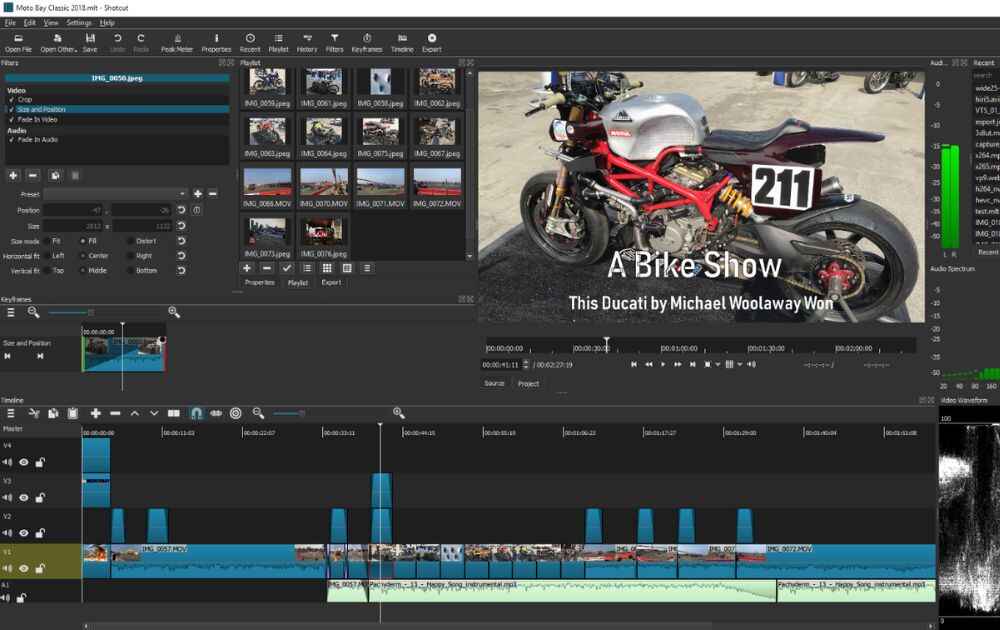Viewport: 1000px width, 630px height.
Task: Toggle ripple all tracks target icon
Action: [235, 414]
